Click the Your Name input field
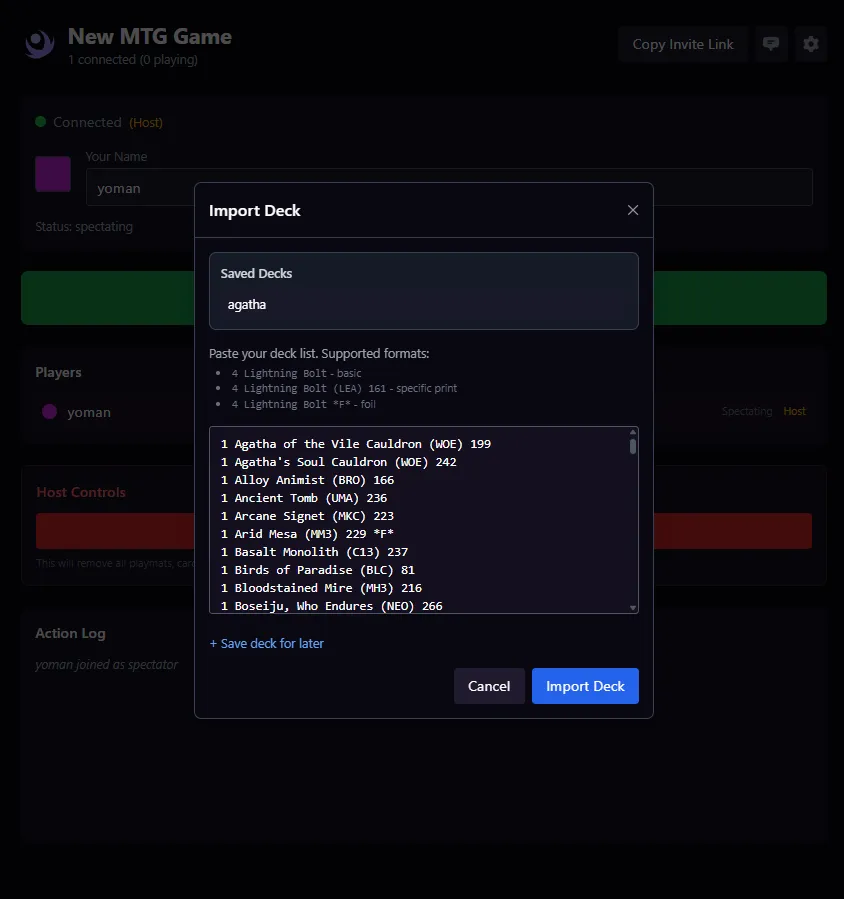 pos(449,187)
